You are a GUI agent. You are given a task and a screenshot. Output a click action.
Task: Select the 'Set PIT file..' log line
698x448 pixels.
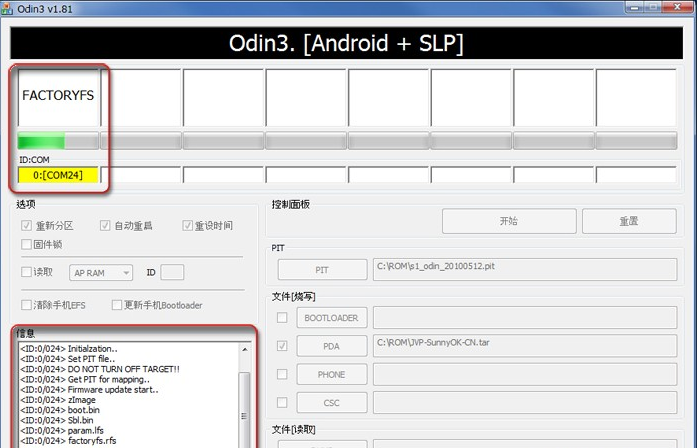68,358
